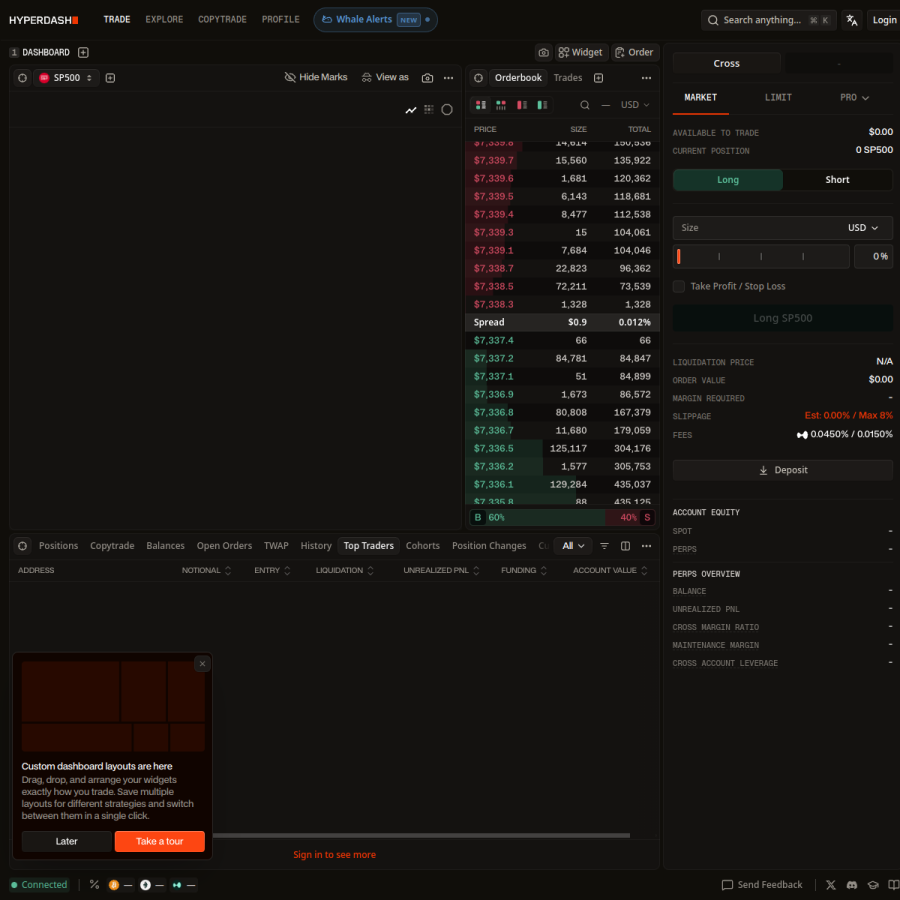The height and width of the screenshot is (900, 900).
Task: Click the HYPERDASH logo
Action: [44, 20]
